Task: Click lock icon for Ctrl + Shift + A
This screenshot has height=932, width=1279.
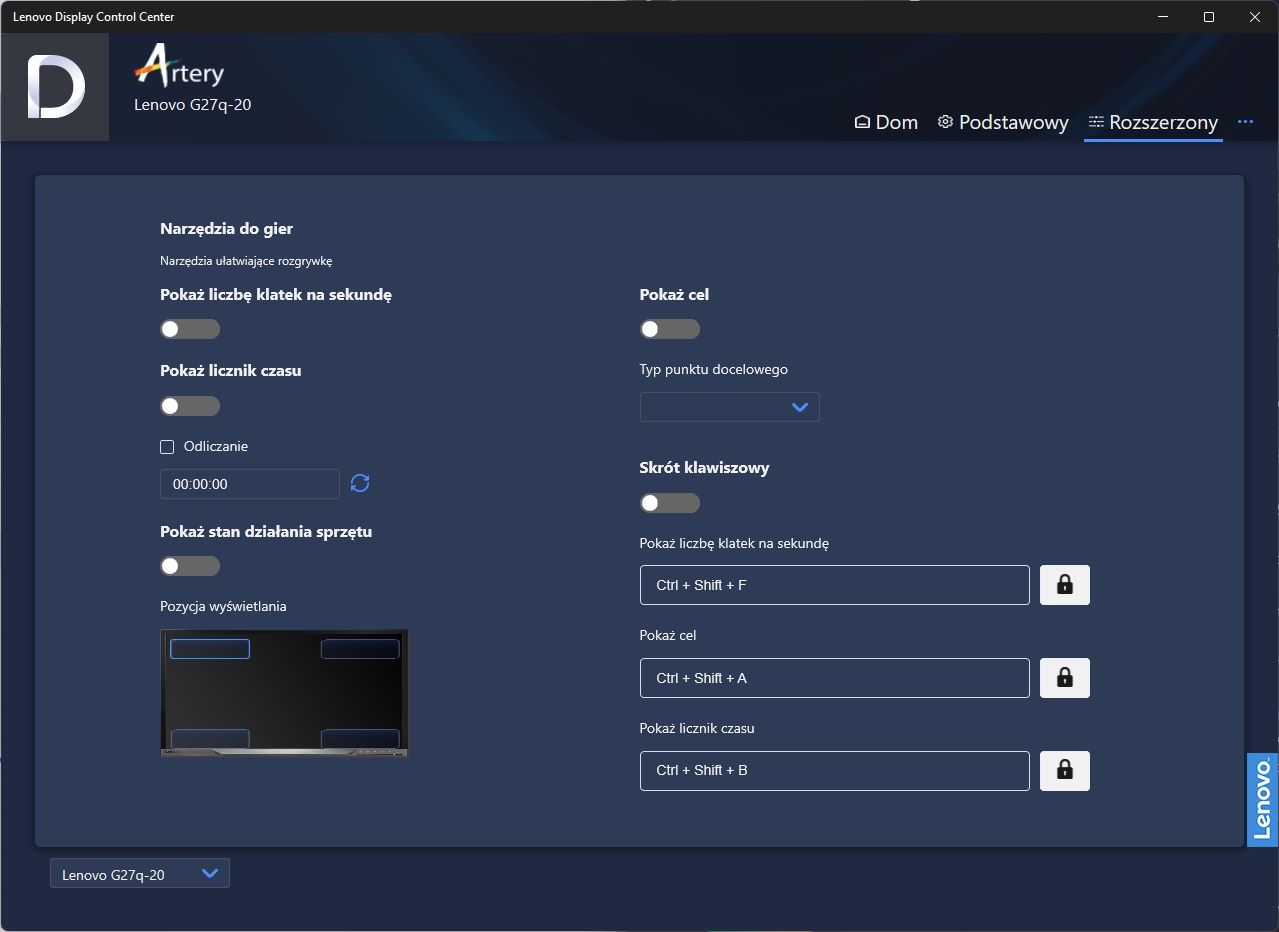Action: pyautogui.click(x=1065, y=678)
